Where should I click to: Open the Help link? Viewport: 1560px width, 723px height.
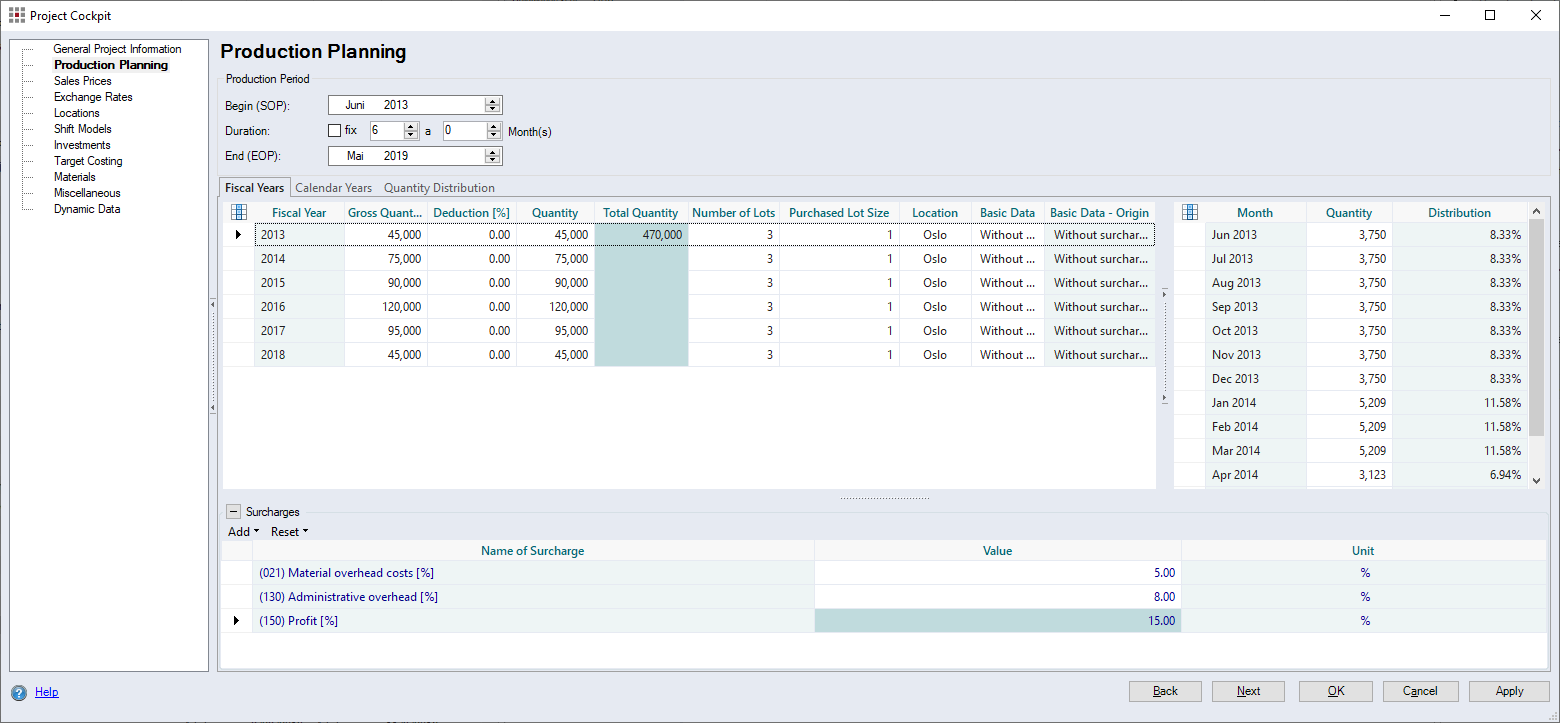click(x=46, y=692)
